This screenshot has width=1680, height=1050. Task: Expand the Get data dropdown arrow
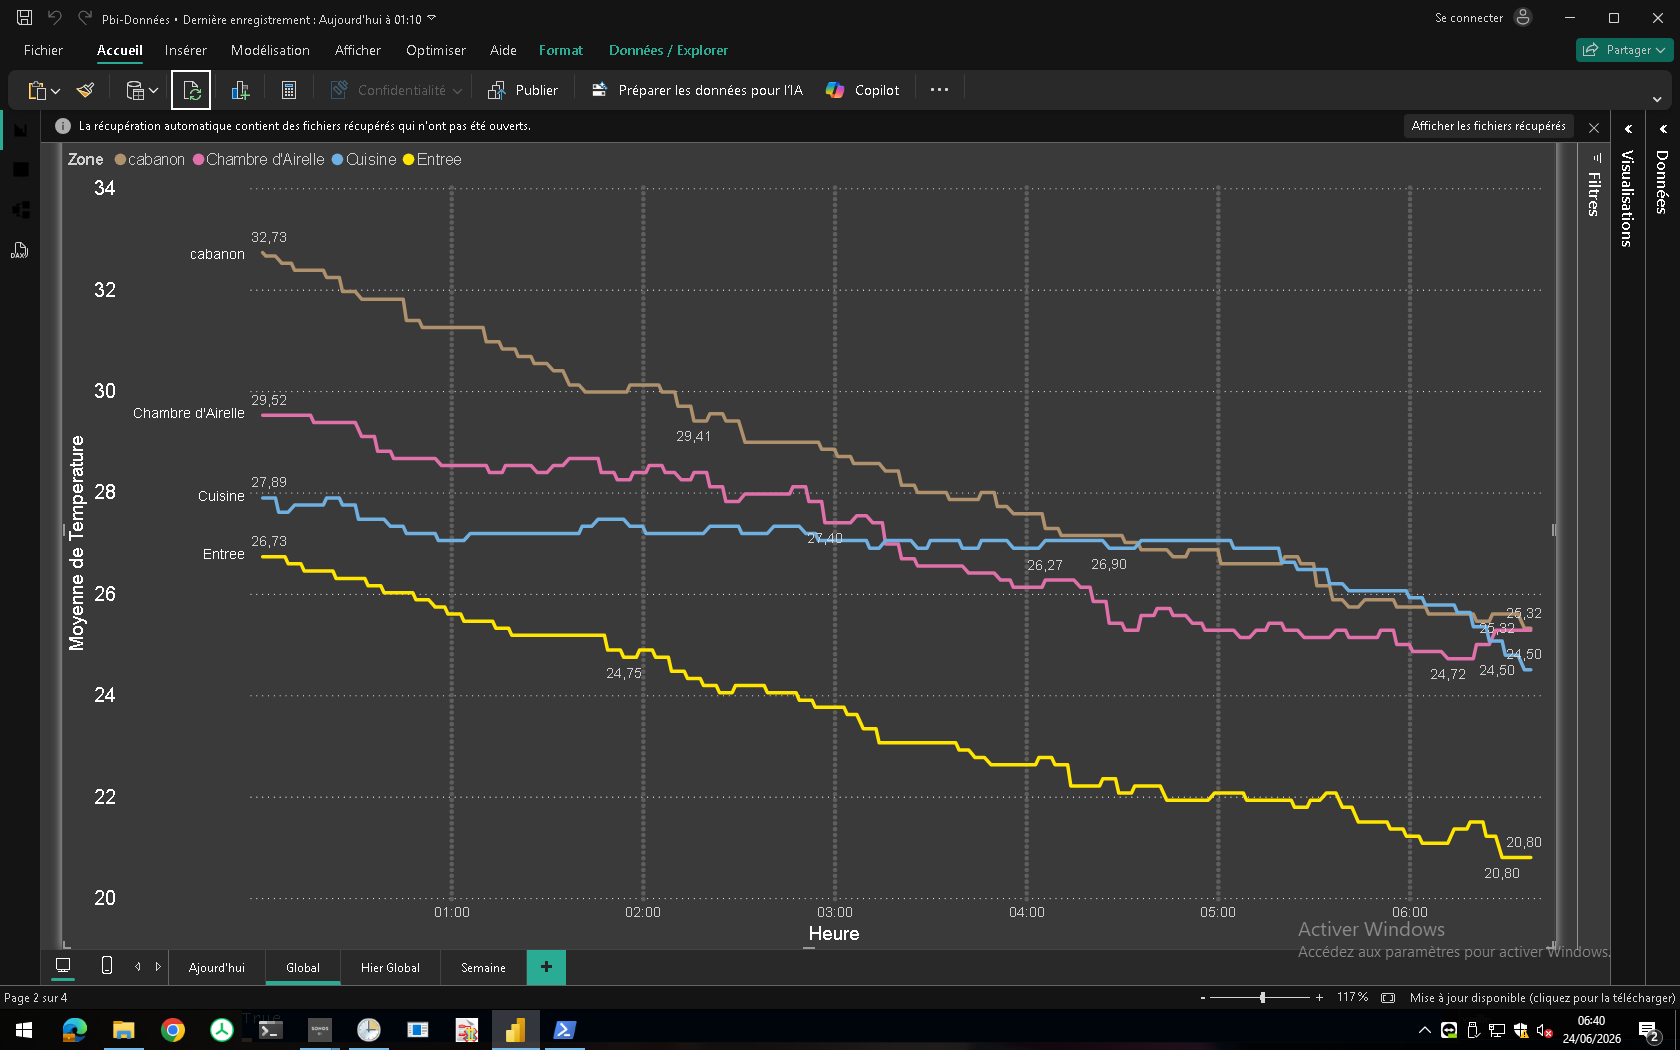coord(154,91)
